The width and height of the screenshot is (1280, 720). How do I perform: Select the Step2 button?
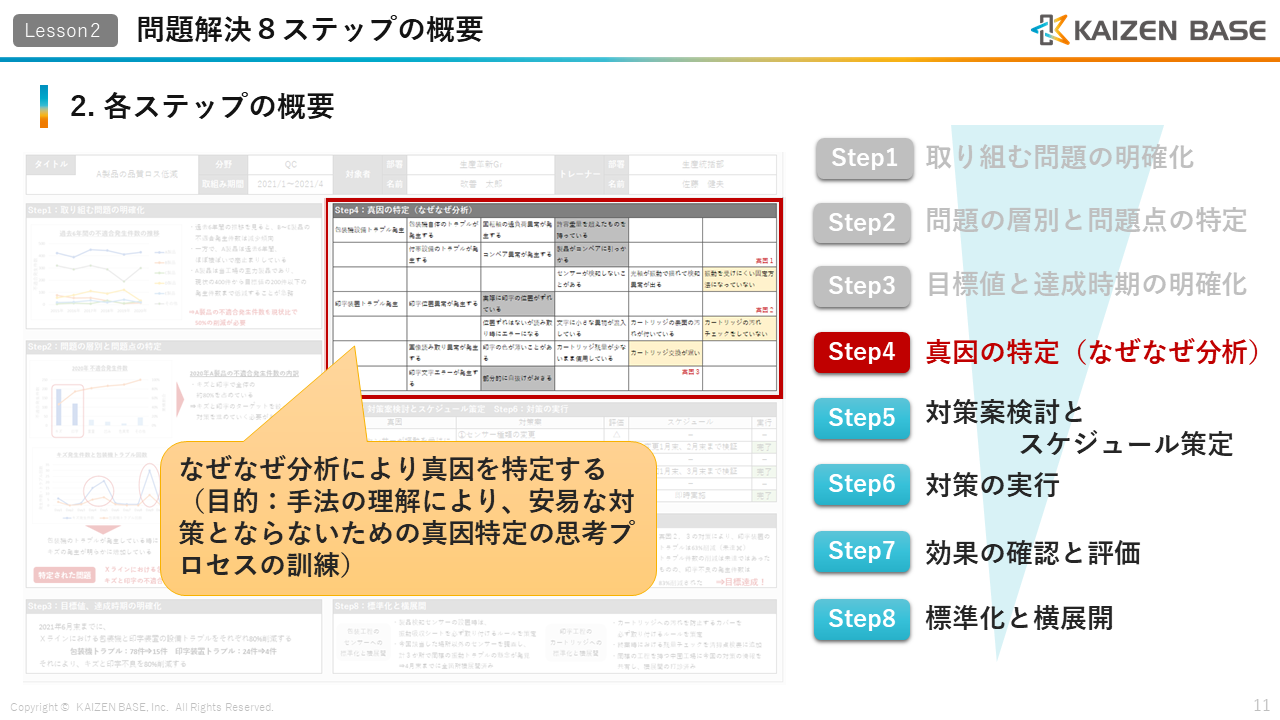[x=862, y=223]
